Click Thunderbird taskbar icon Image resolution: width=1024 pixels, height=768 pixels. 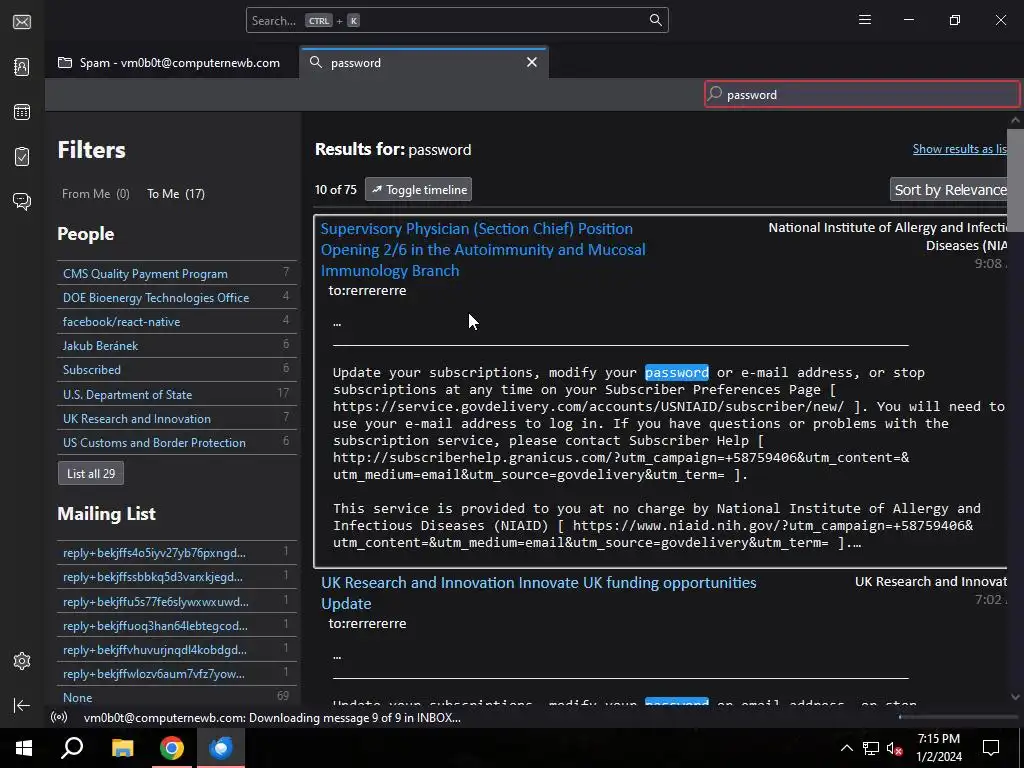click(x=221, y=748)
